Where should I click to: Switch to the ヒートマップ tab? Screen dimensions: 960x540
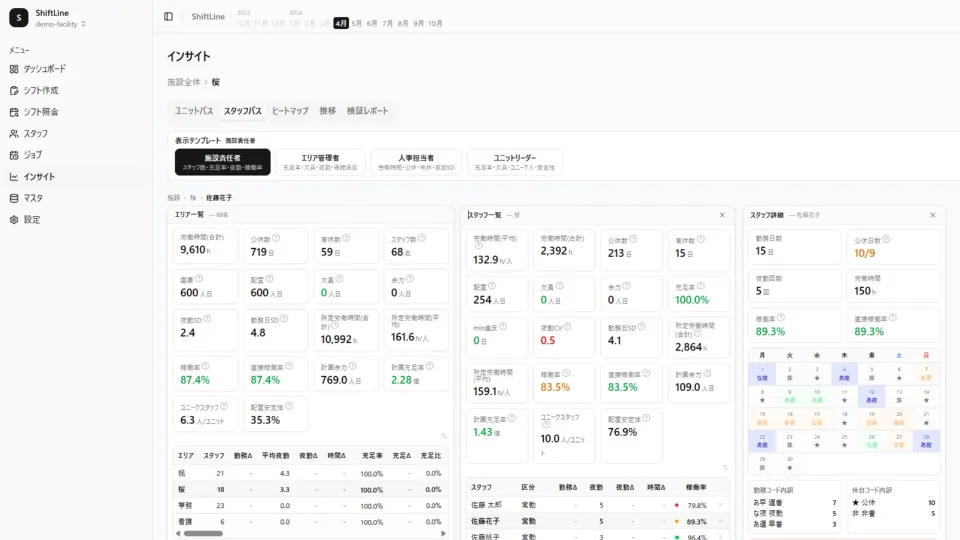point(290,111)
